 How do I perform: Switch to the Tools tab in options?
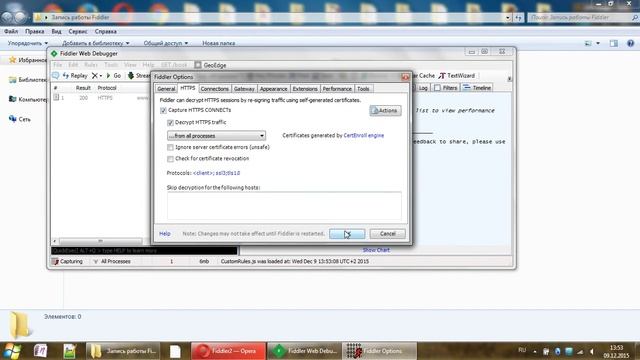[x=363, y=89]
